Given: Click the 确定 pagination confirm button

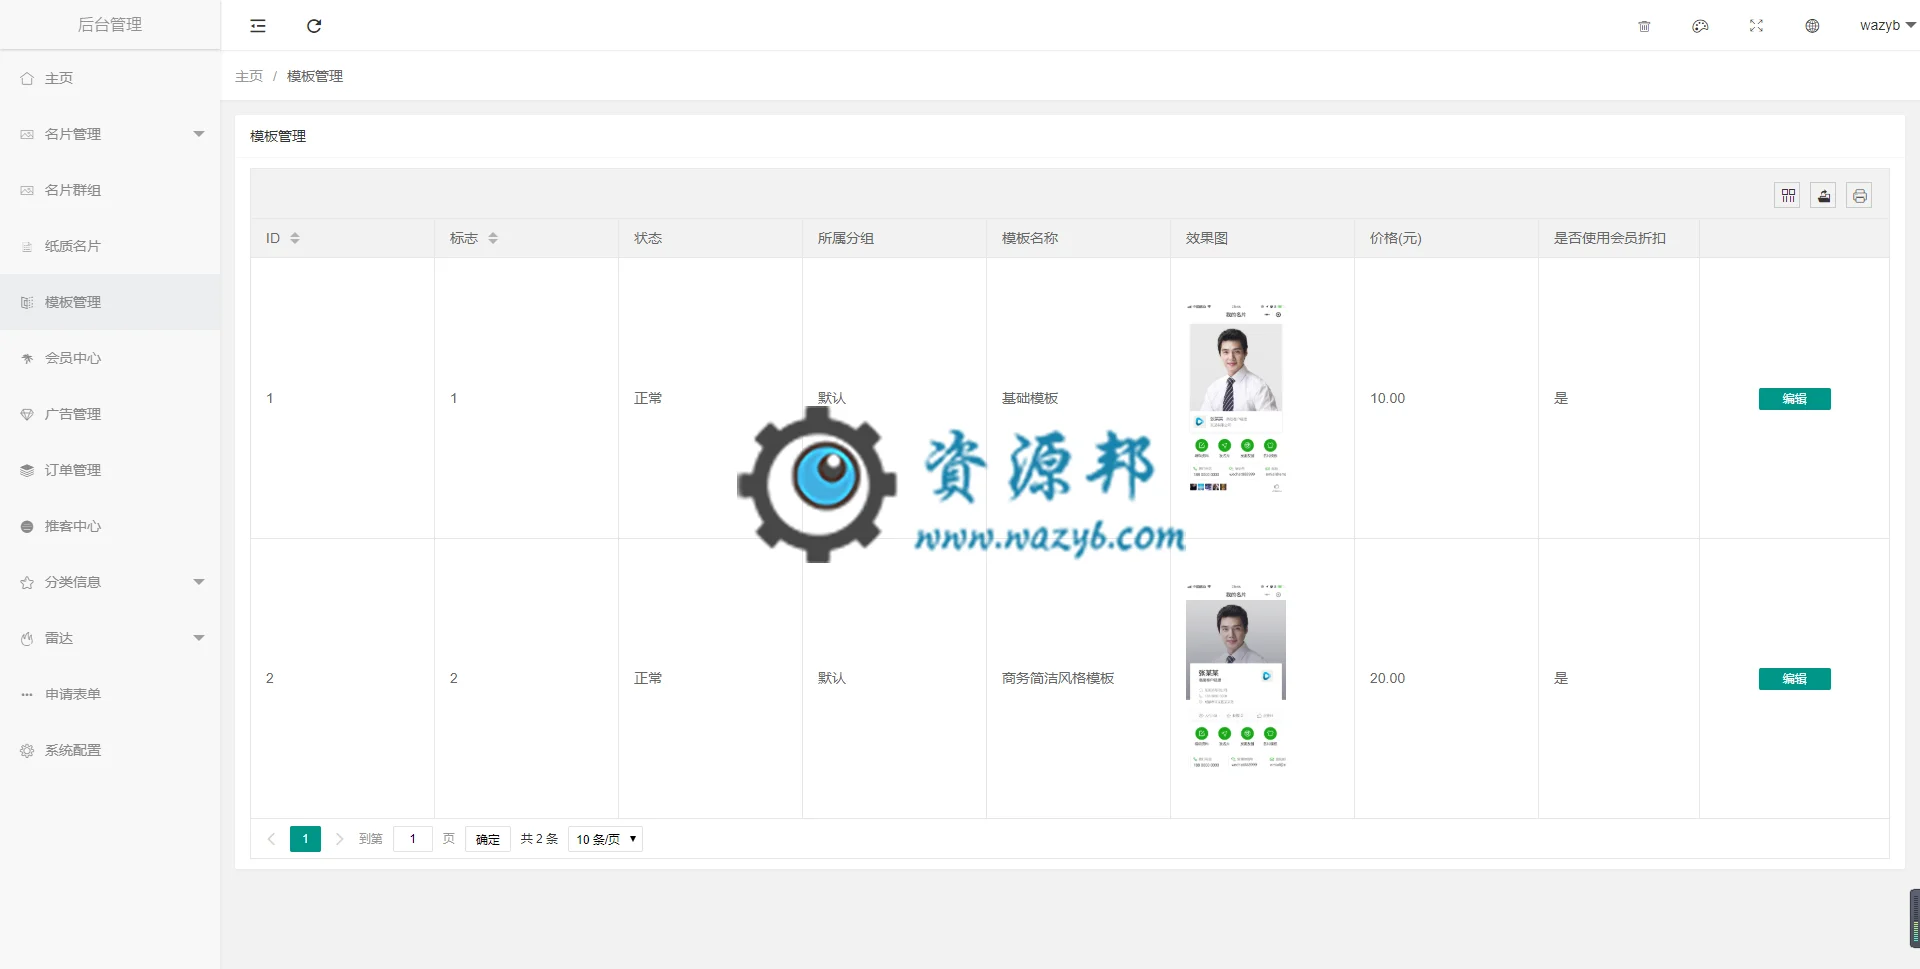Looking at the screenshot, I should pos(488,839).
